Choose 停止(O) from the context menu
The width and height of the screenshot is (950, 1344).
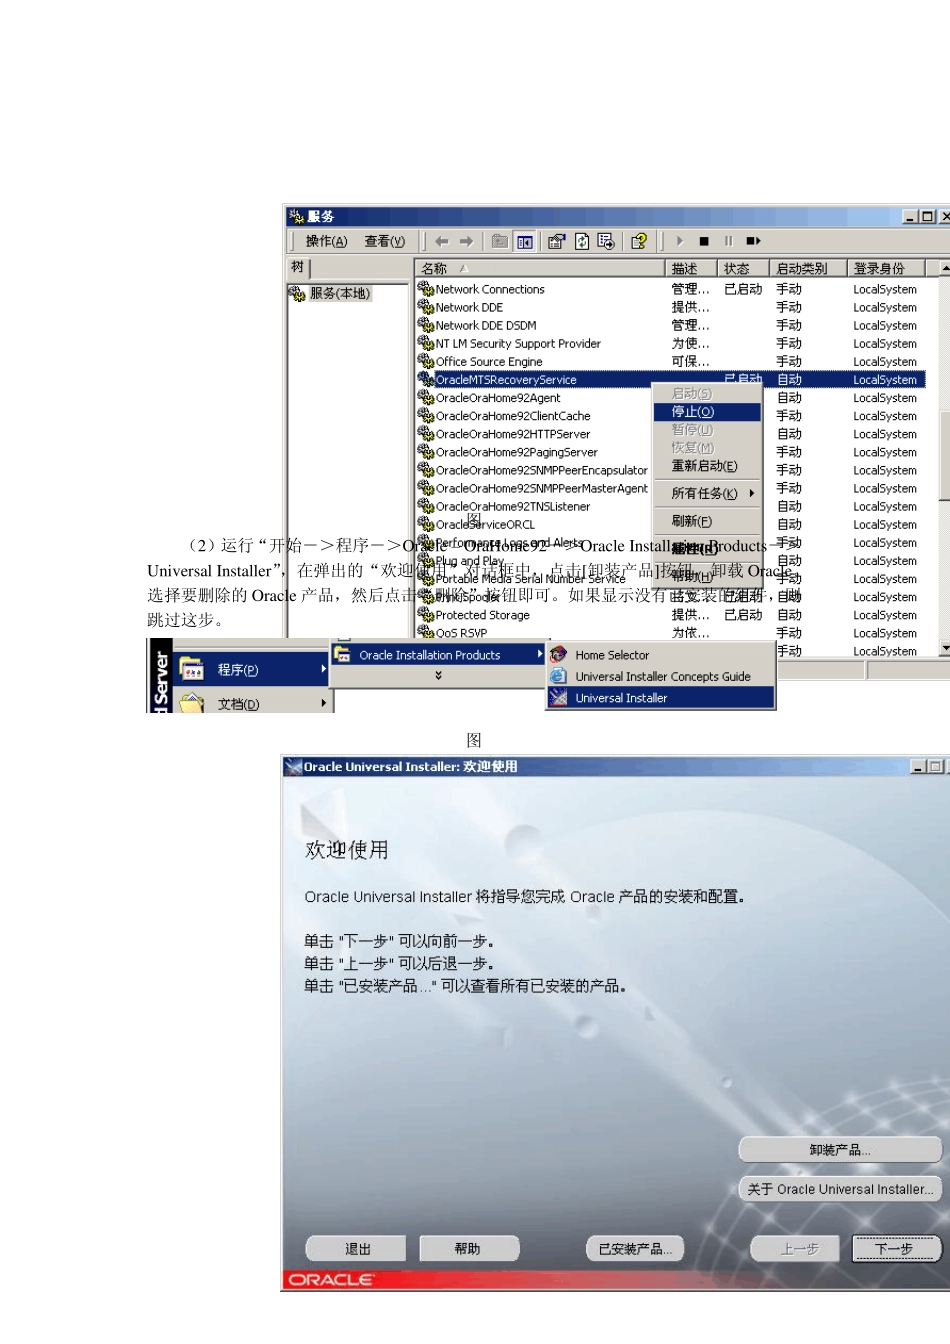[x=707, y=412]
